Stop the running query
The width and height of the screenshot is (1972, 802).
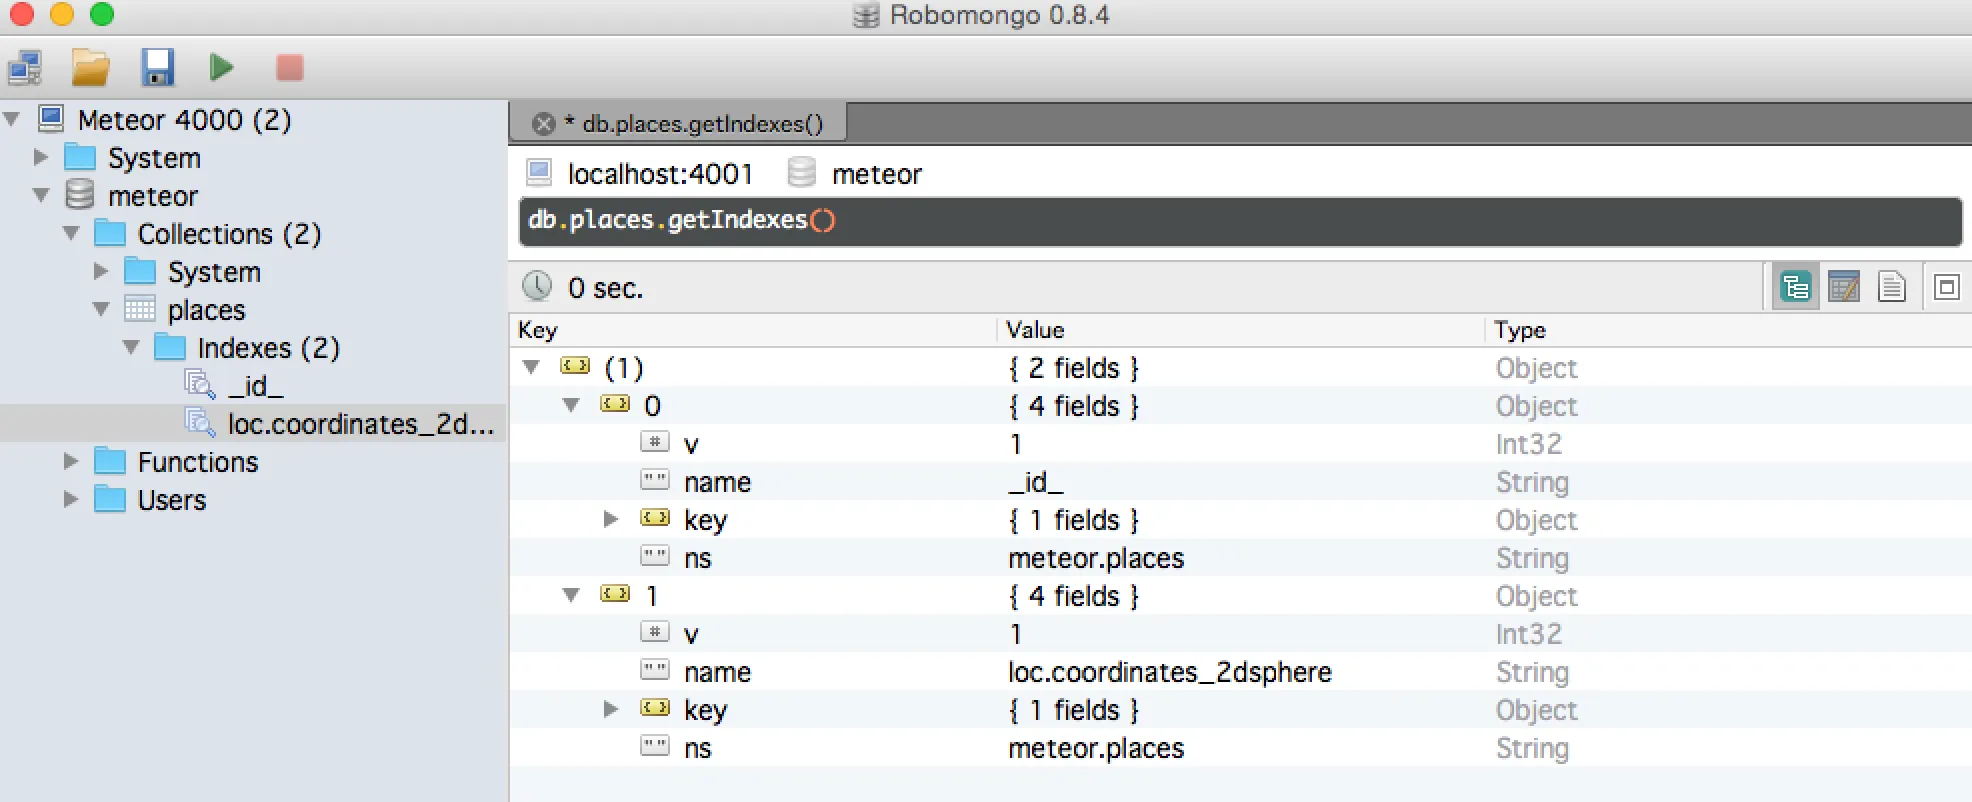coord(288,67)
